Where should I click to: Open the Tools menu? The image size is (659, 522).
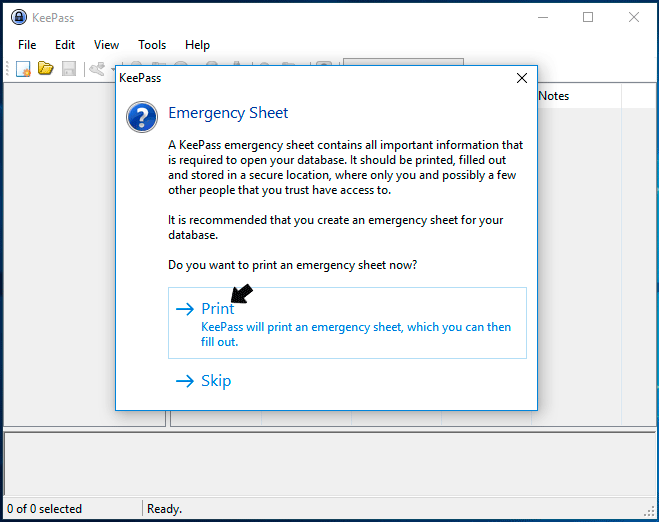tap(152, 45)
